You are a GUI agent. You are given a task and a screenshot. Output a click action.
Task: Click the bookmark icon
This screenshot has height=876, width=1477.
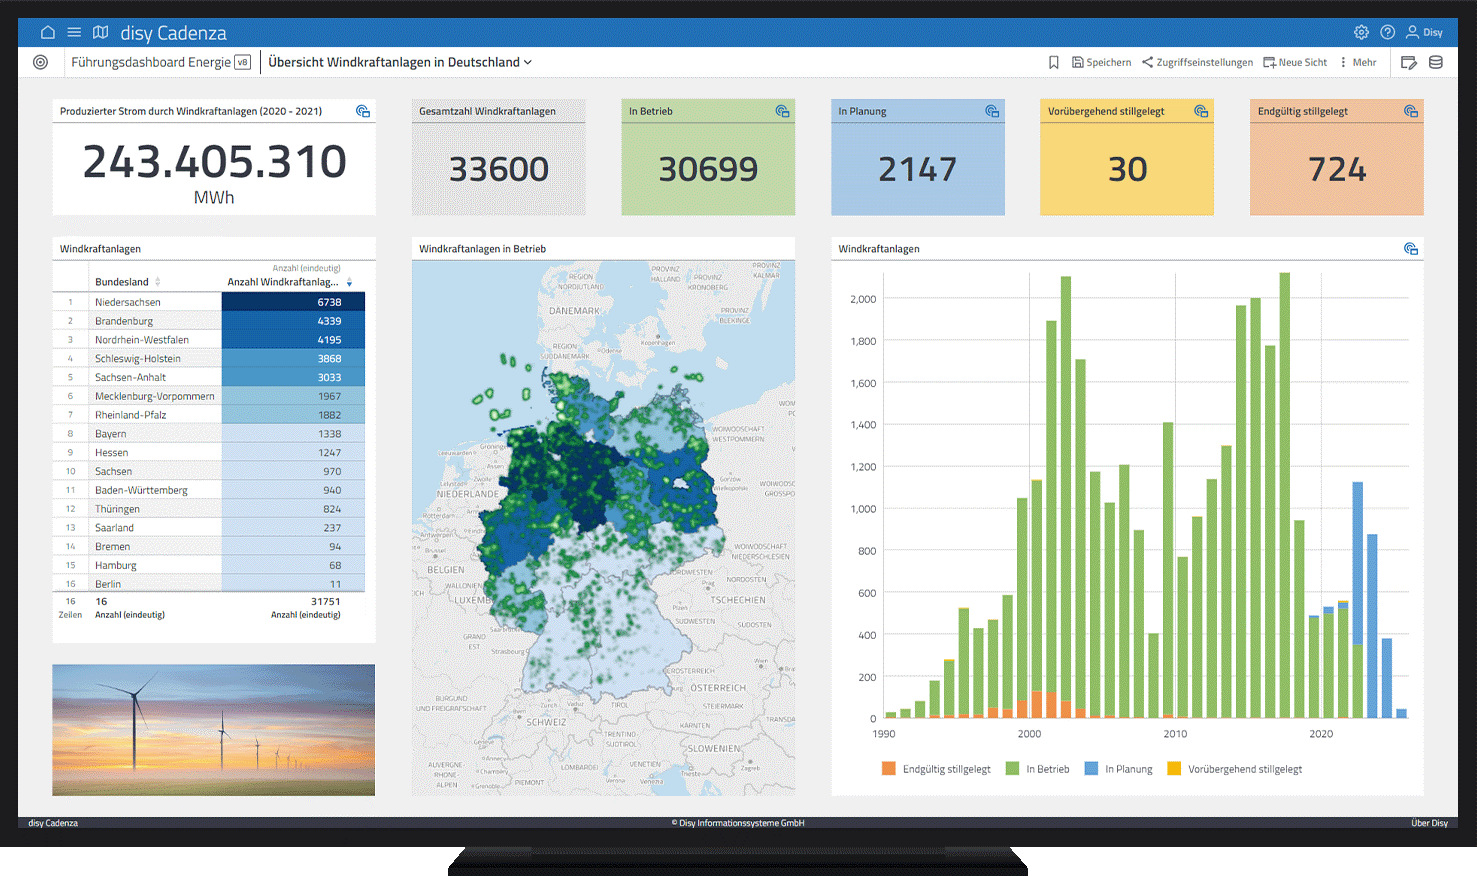point(1053,62)
